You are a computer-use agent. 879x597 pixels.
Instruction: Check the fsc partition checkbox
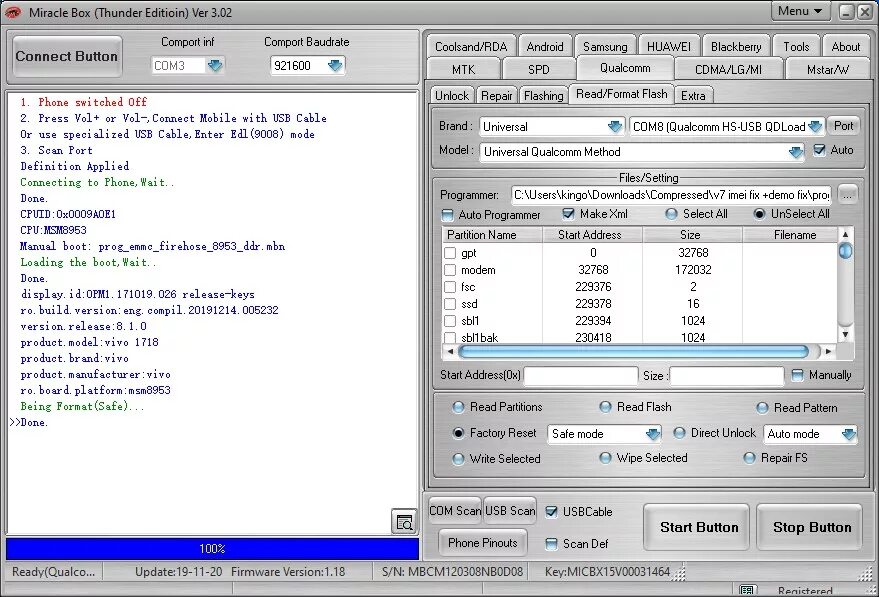[450, 287]
